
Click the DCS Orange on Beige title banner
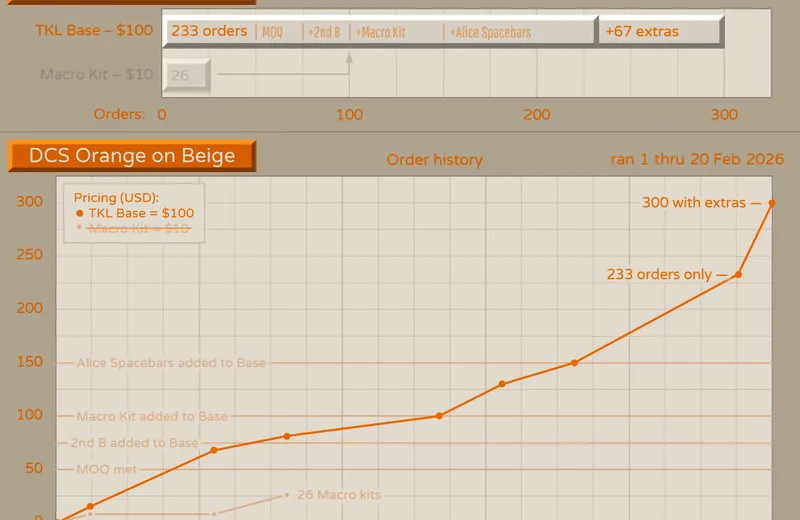[x=132, y=156]
